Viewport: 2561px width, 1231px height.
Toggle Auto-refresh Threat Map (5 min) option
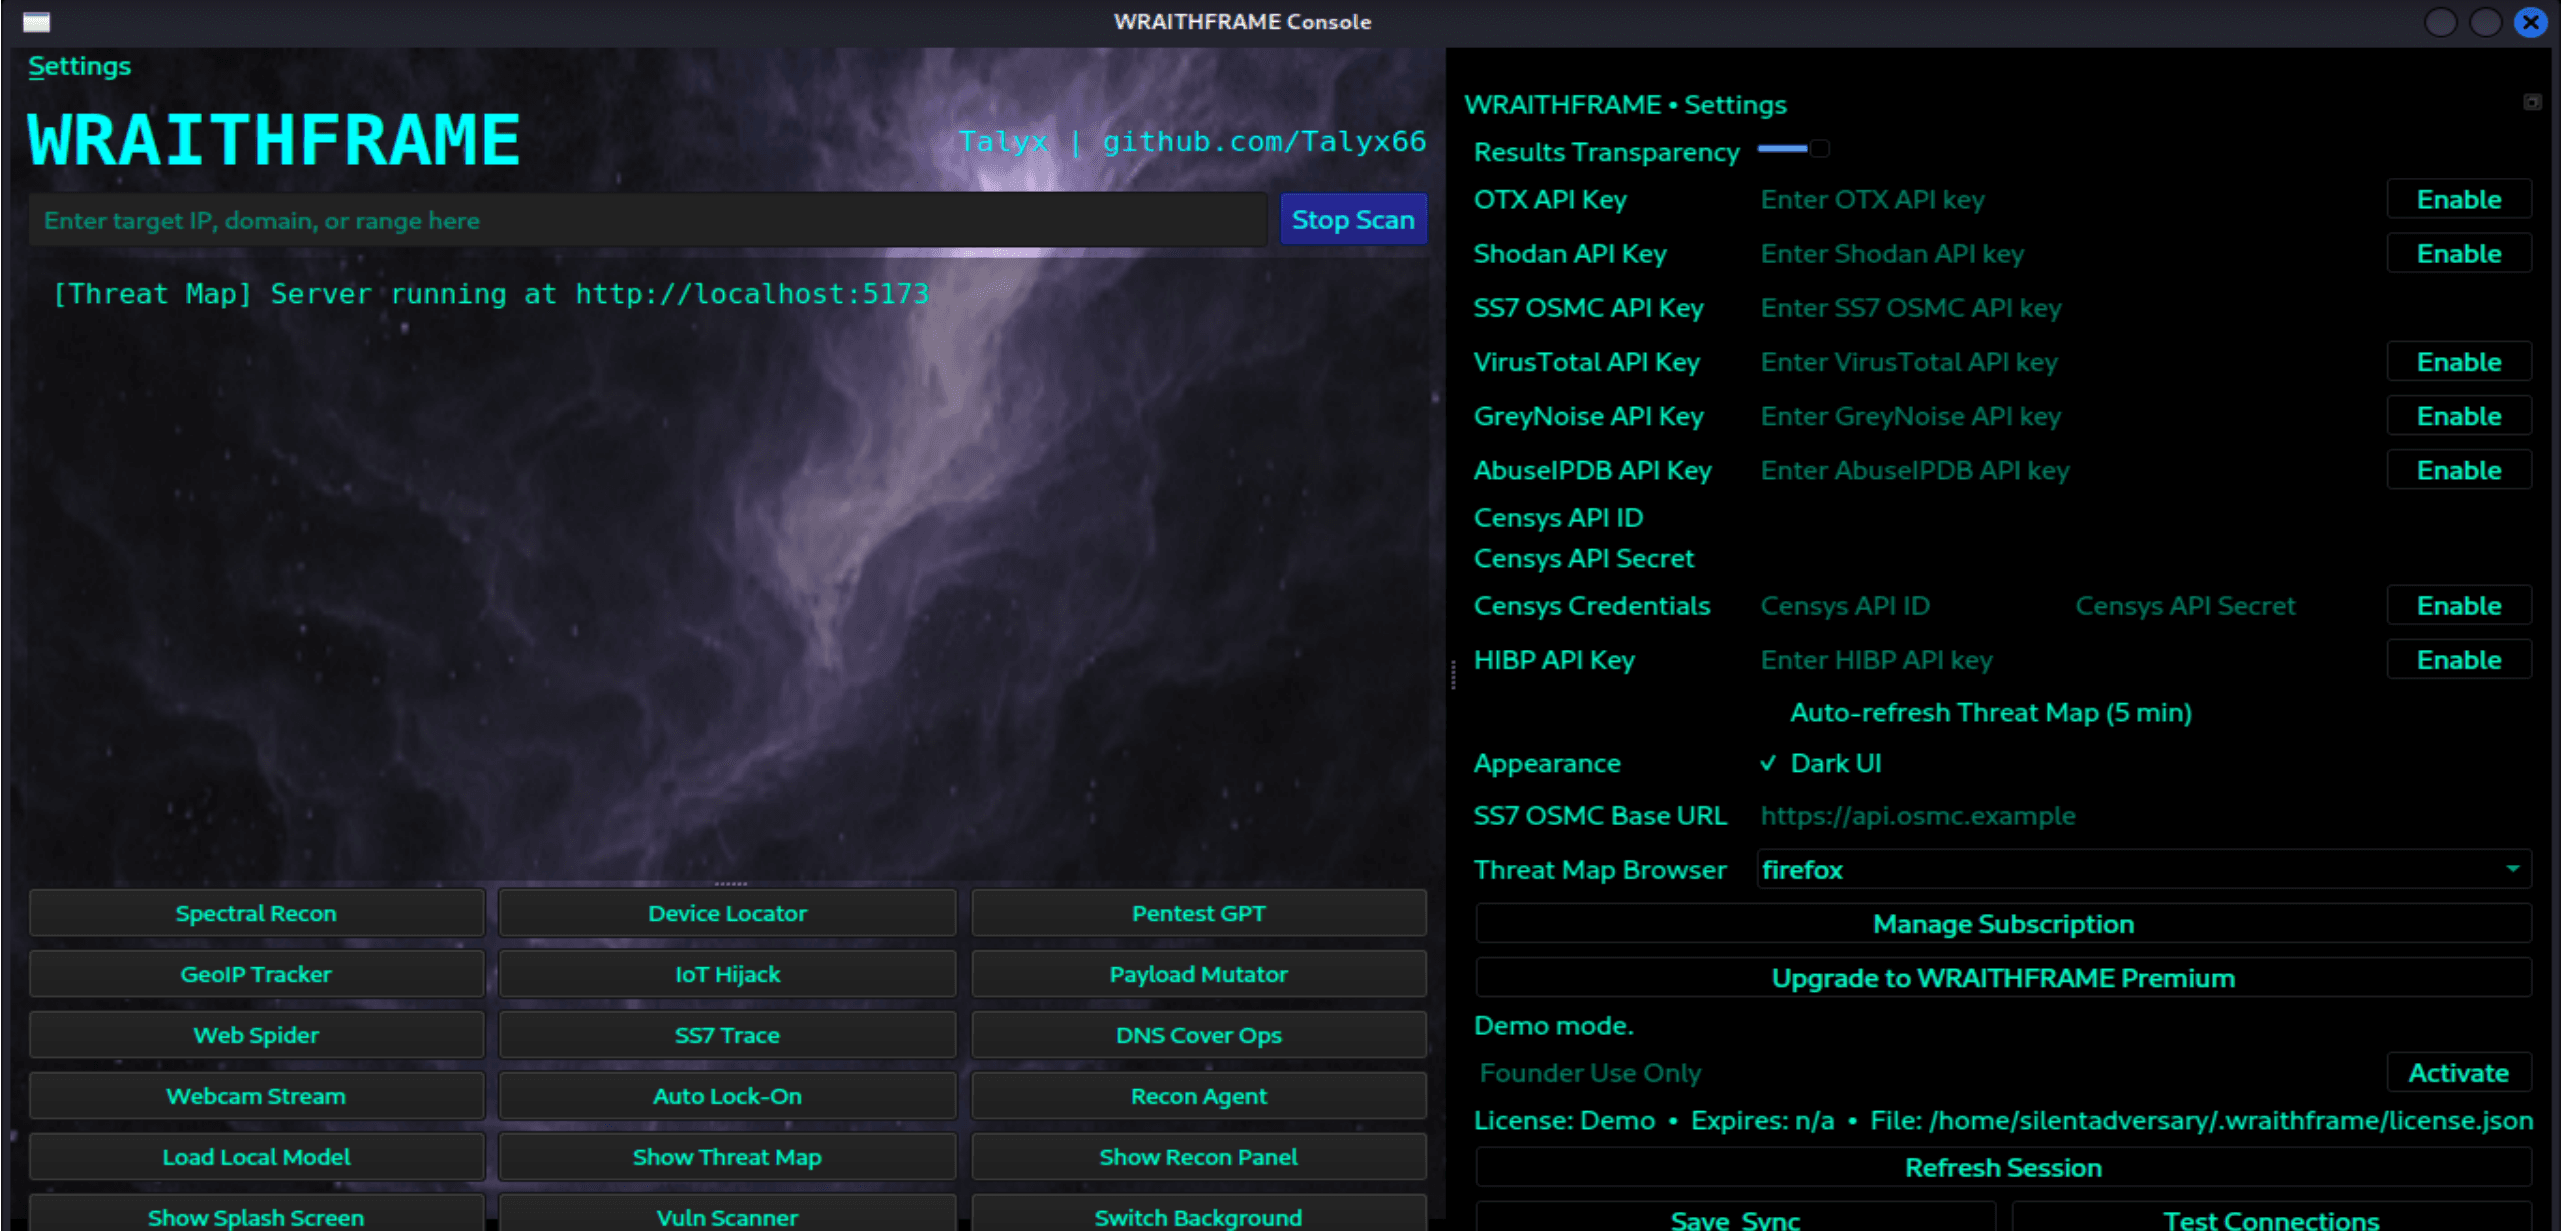pos(1989,712)
